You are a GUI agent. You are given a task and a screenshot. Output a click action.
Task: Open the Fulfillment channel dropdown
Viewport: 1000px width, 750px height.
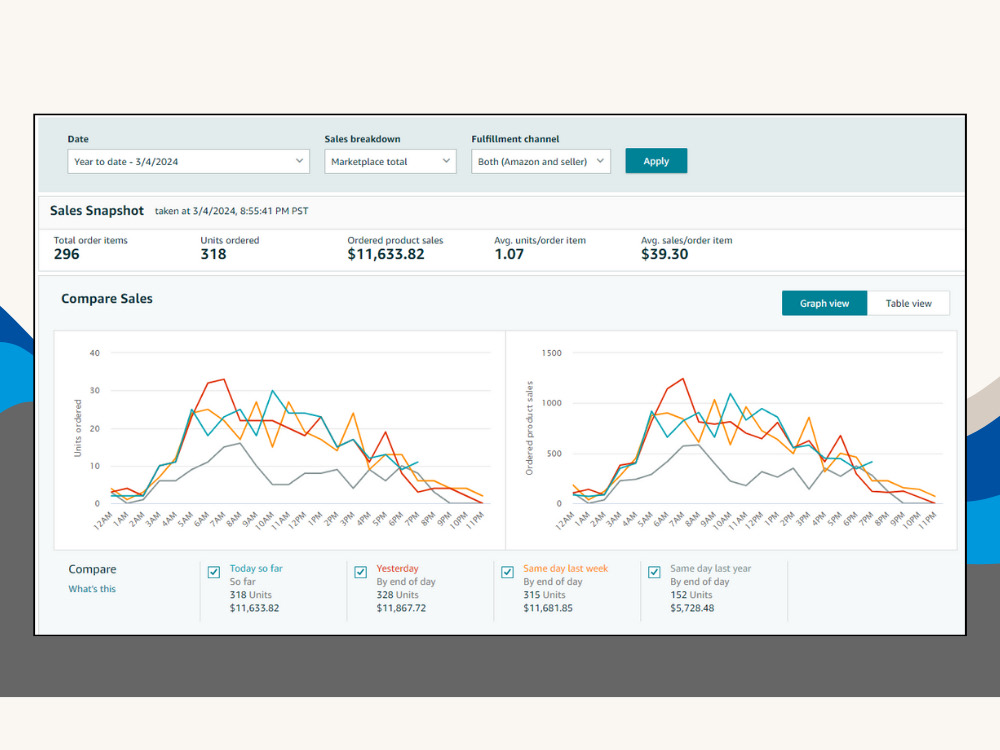point(540,161)
